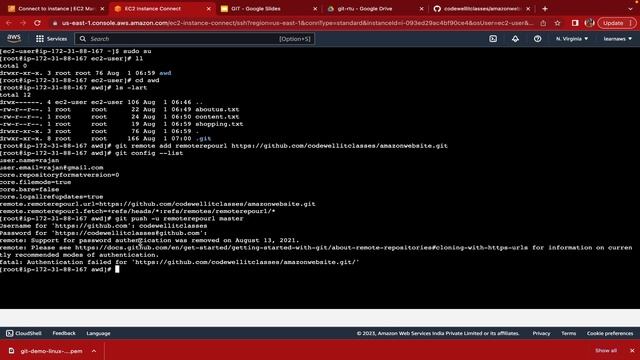
Task: Close the downloads bar
Action: click(632, 351)
